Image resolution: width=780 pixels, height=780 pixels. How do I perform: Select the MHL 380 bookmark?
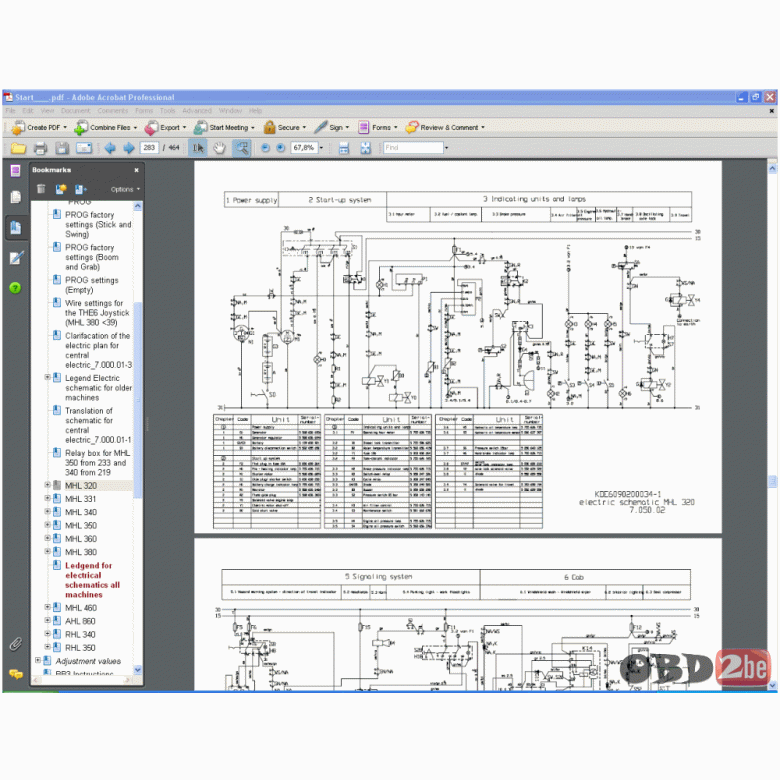(81, 552)
